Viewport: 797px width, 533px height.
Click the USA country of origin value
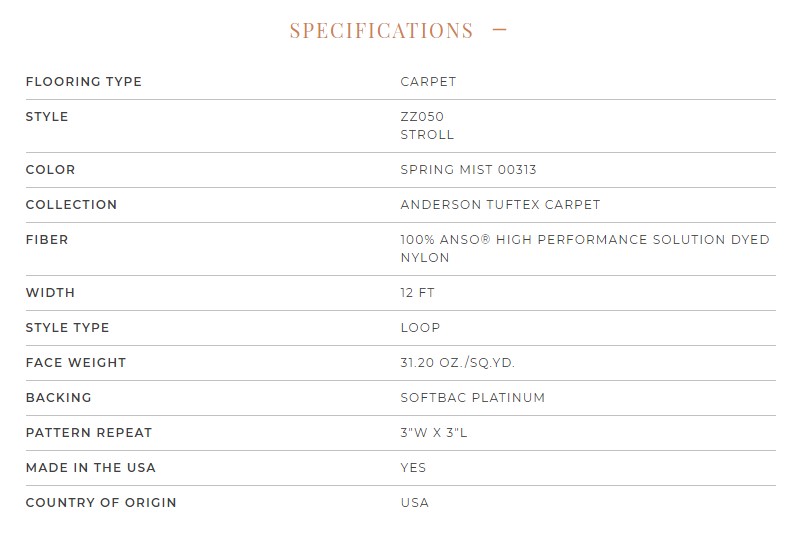[x=415, y=503]
